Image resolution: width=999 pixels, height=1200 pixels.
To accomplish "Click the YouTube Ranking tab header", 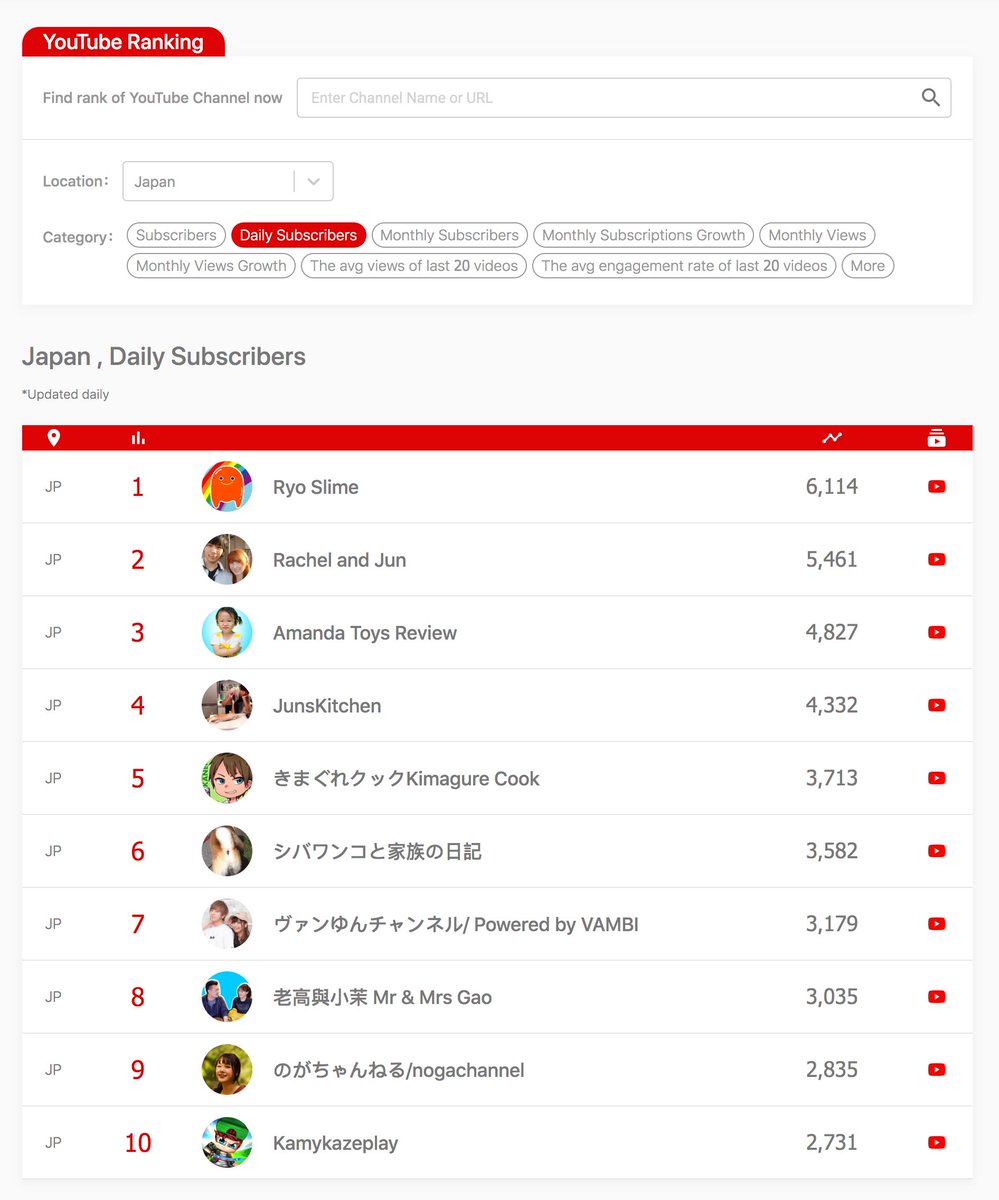I will tap(123, 42).
